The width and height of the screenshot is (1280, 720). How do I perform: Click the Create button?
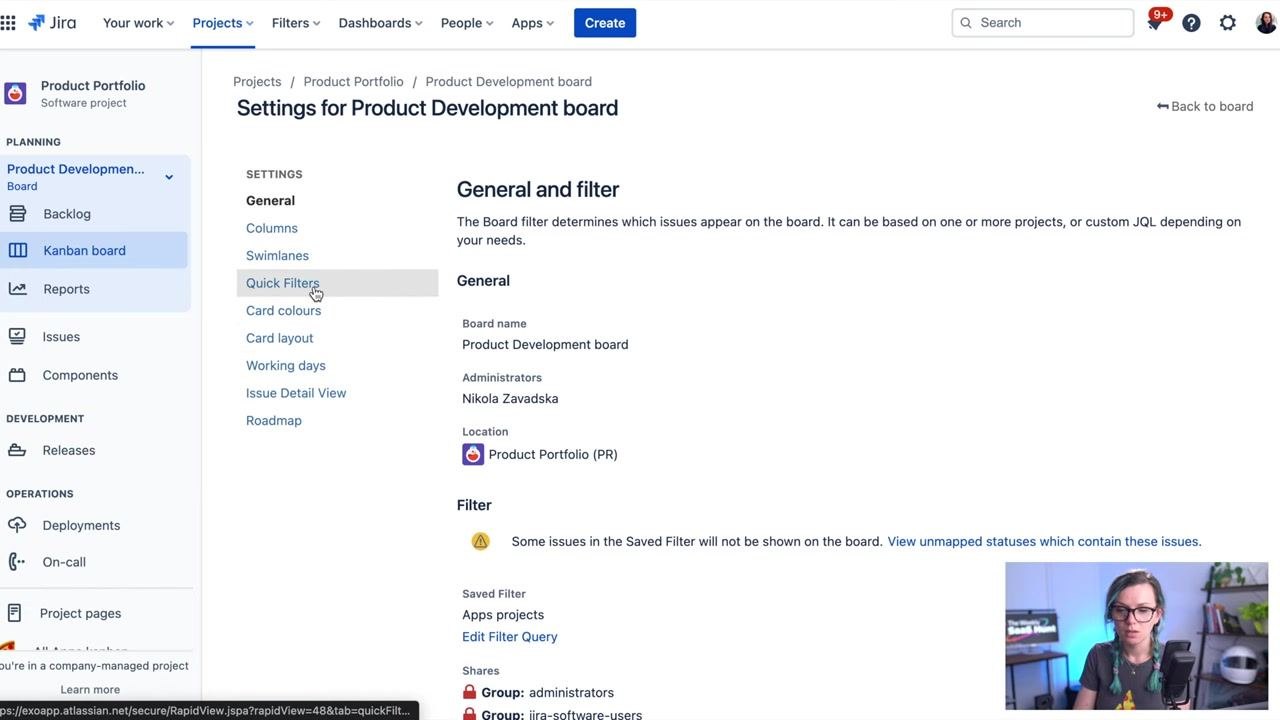[x=605, y=23]
